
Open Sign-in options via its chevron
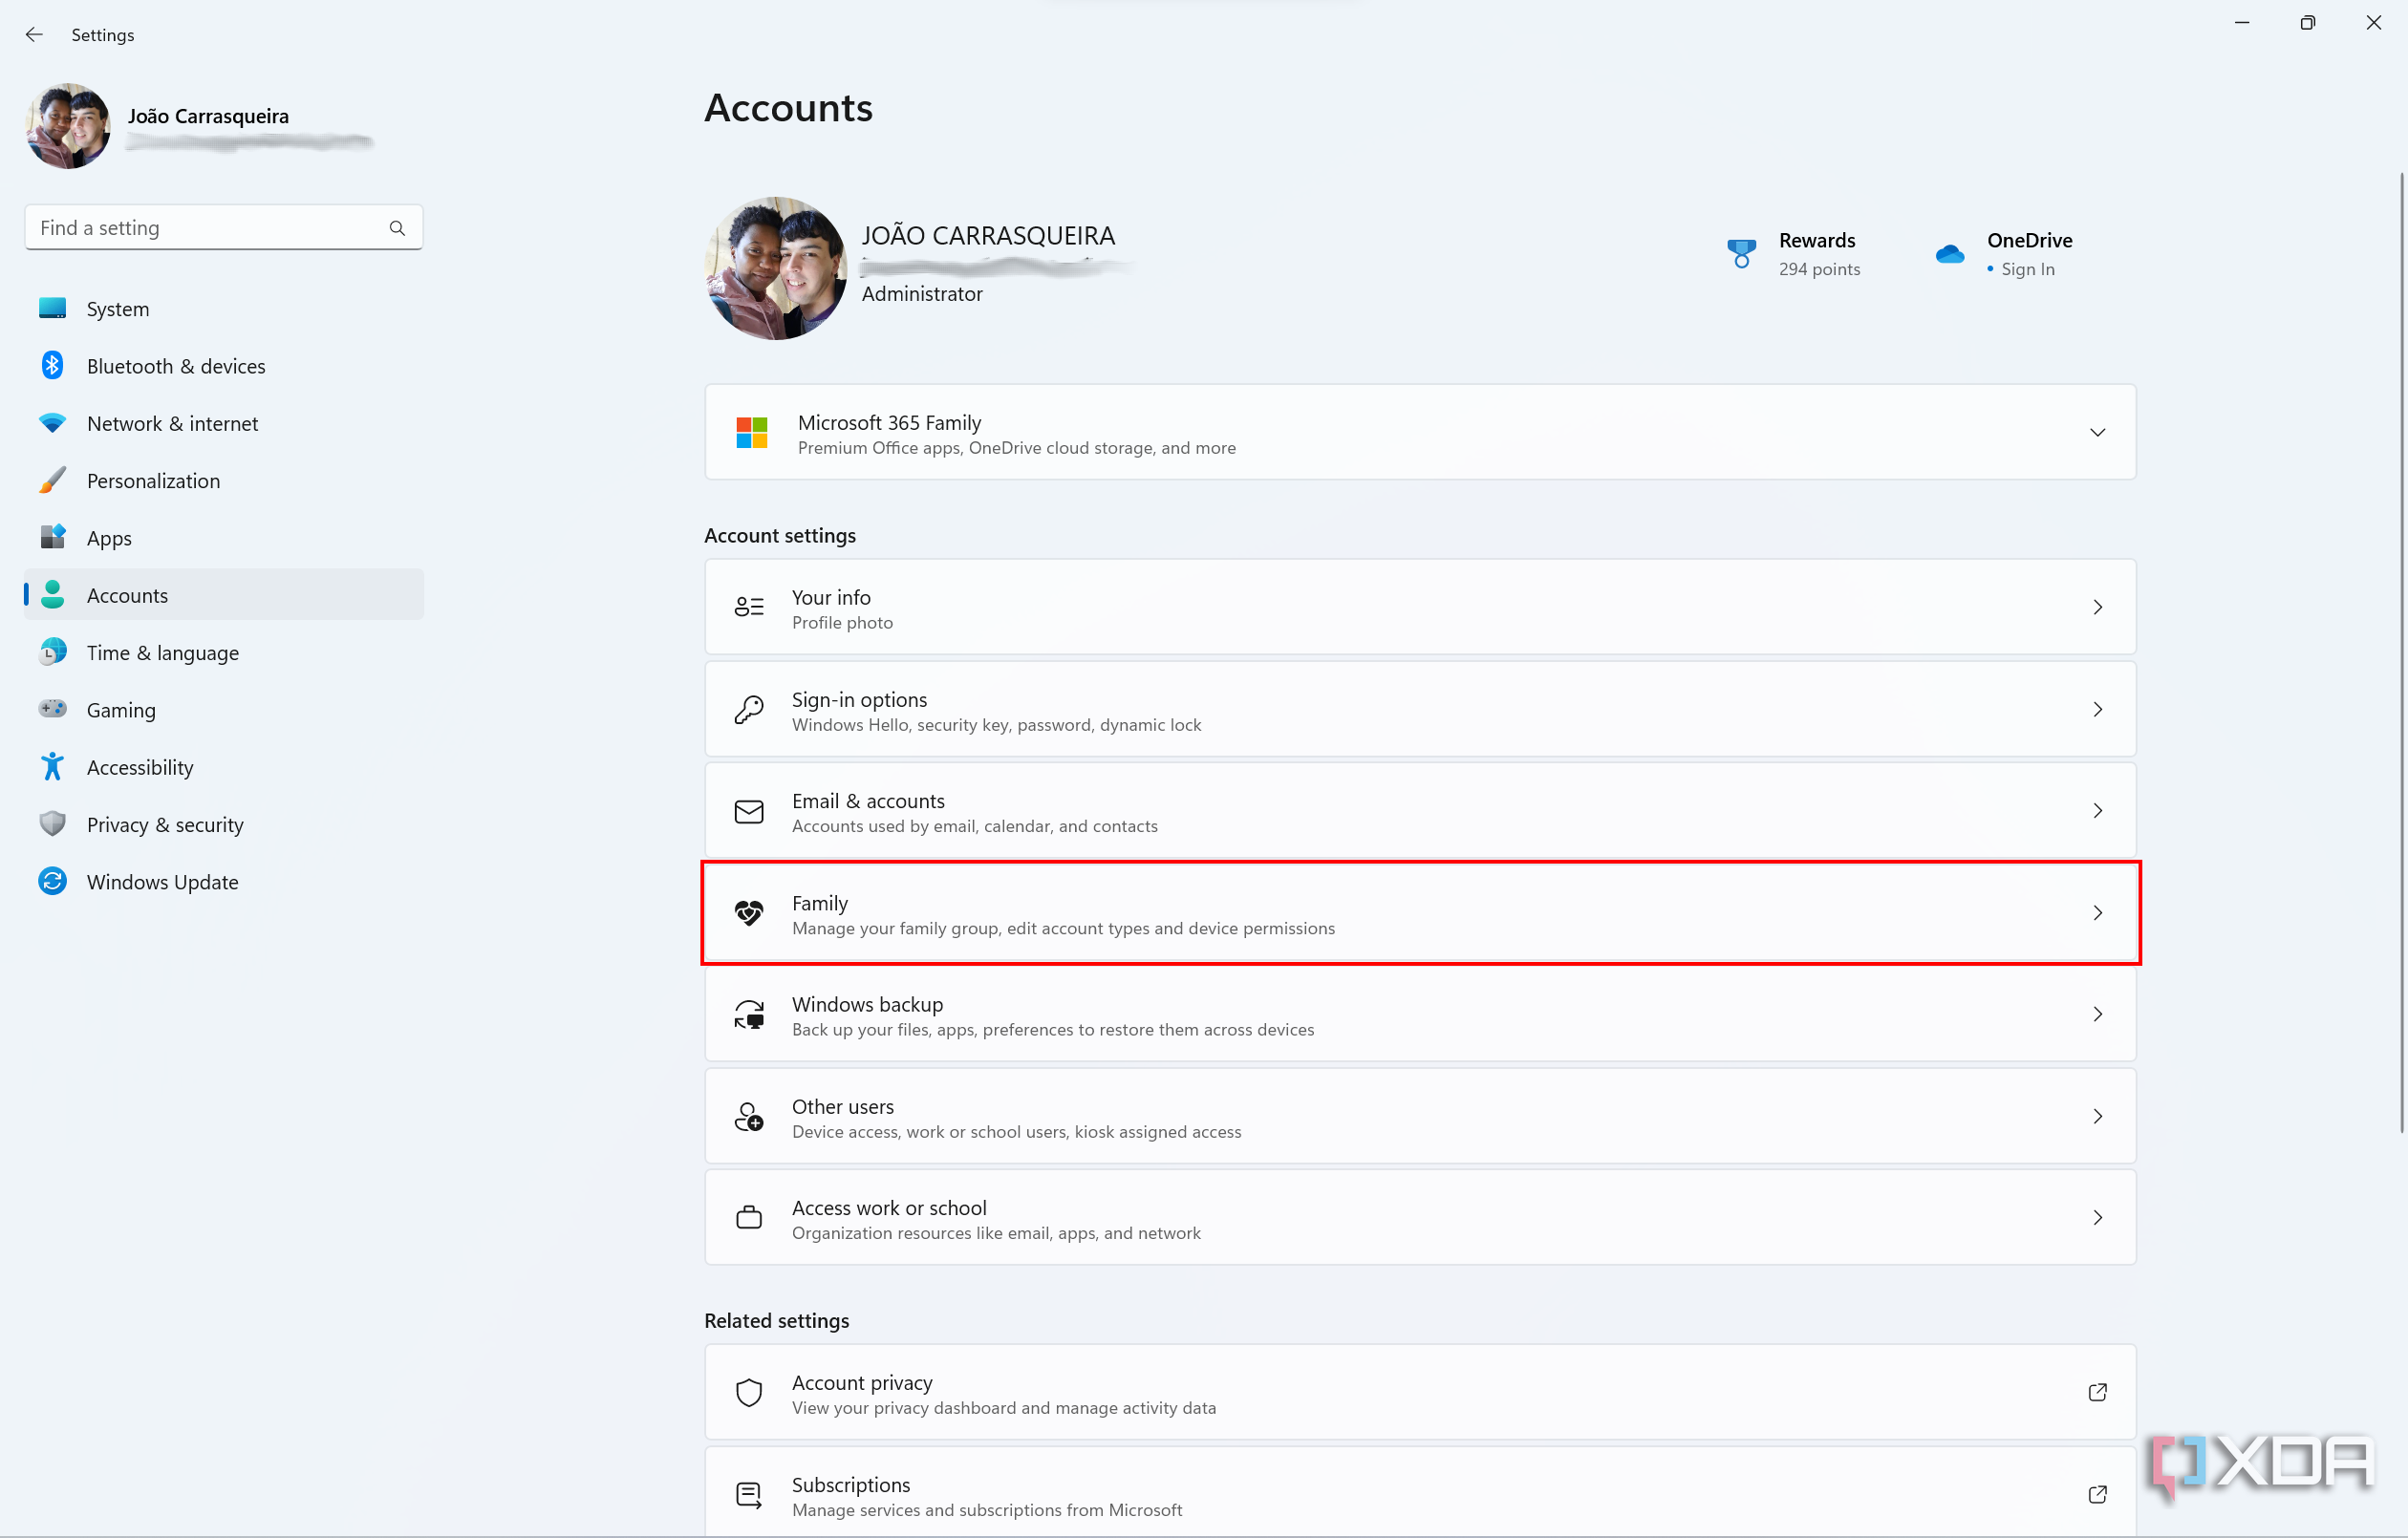pyautogui.click(x=2097, y=709)
